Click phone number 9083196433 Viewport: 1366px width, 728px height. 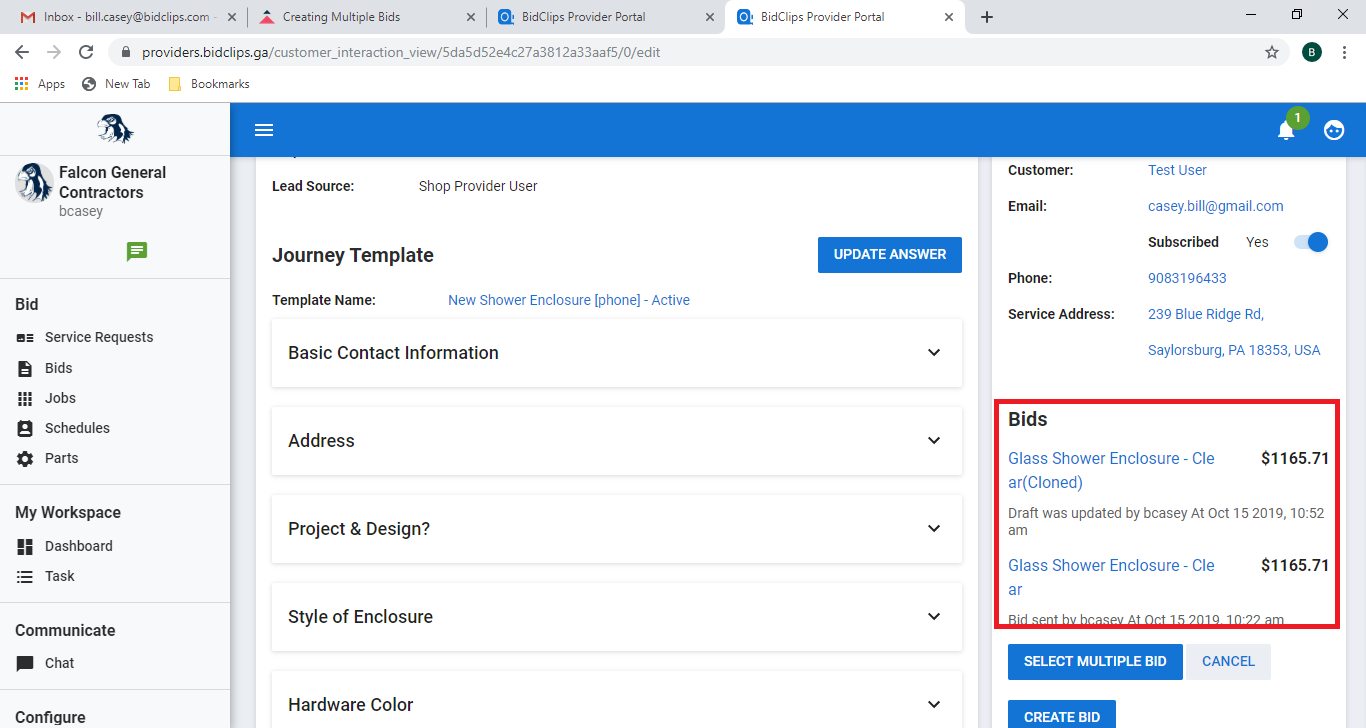pyautogui.click(x=1187, y=278)
